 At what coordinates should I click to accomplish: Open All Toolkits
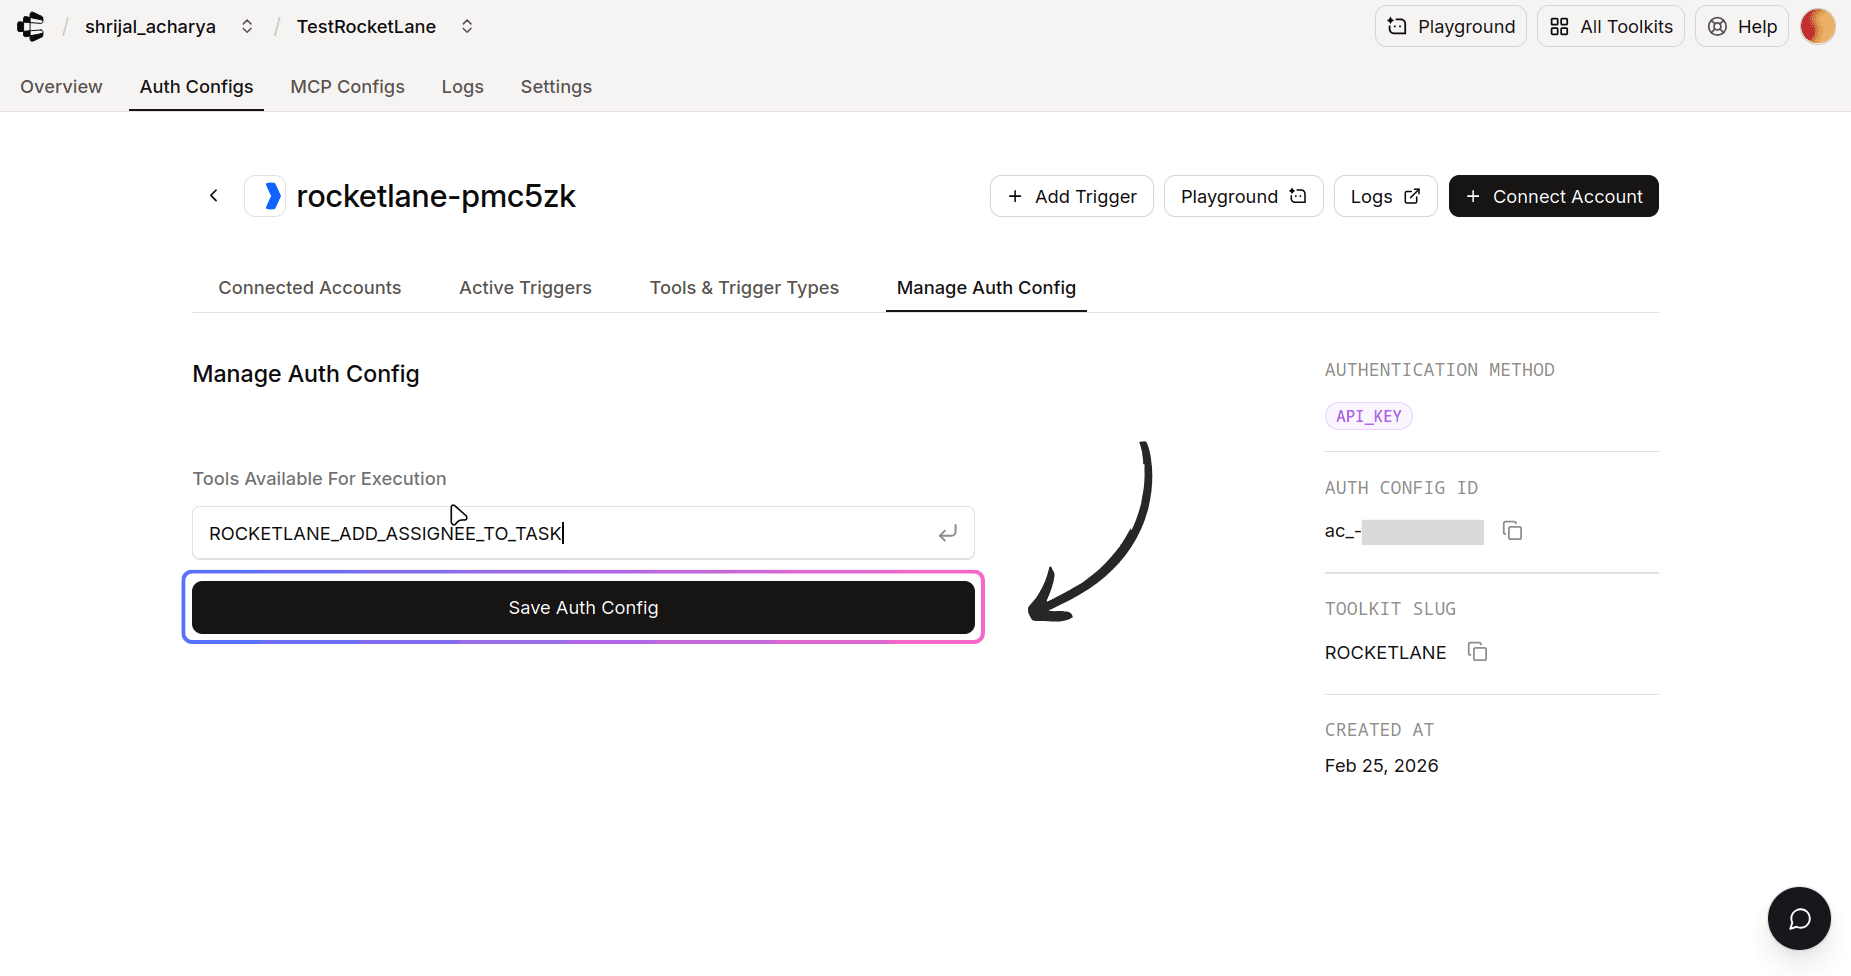1610,26
